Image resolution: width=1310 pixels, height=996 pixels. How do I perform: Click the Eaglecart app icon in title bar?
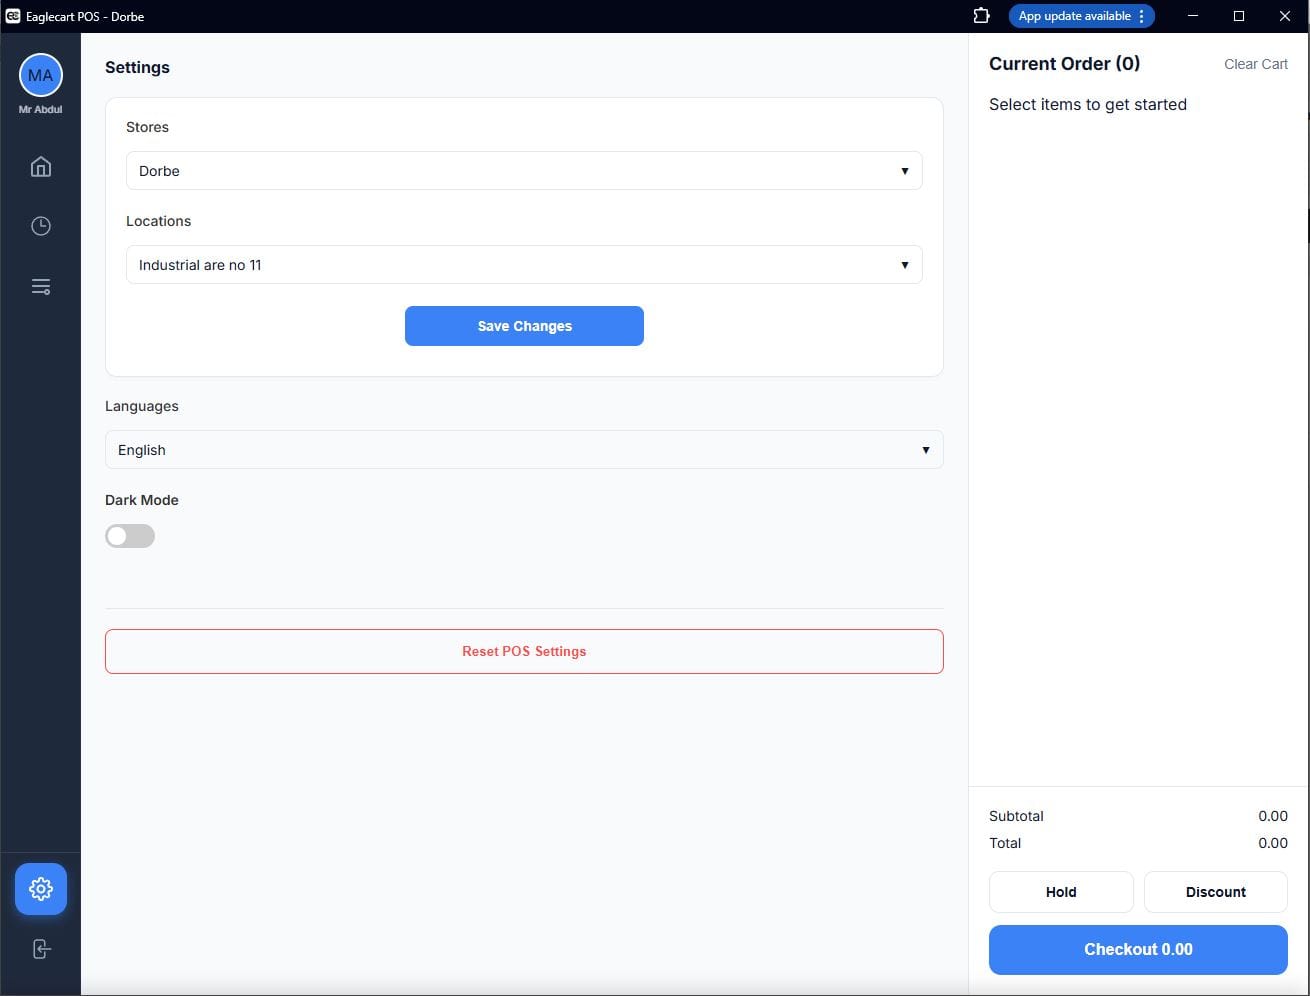13,16
